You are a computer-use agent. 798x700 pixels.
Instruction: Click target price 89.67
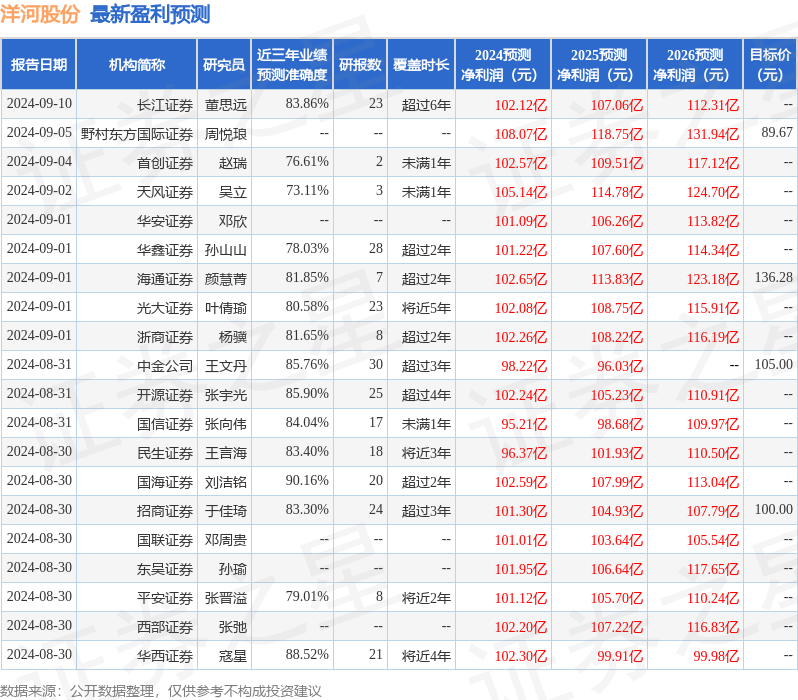(777, 132)
